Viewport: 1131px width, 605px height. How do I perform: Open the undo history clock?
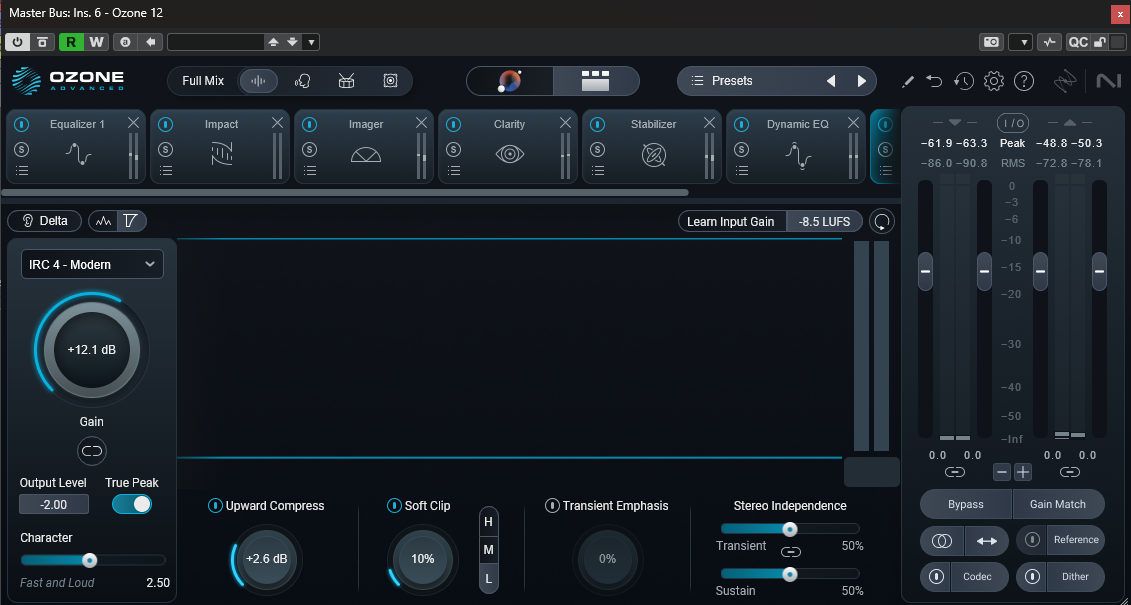pos(964,81)
